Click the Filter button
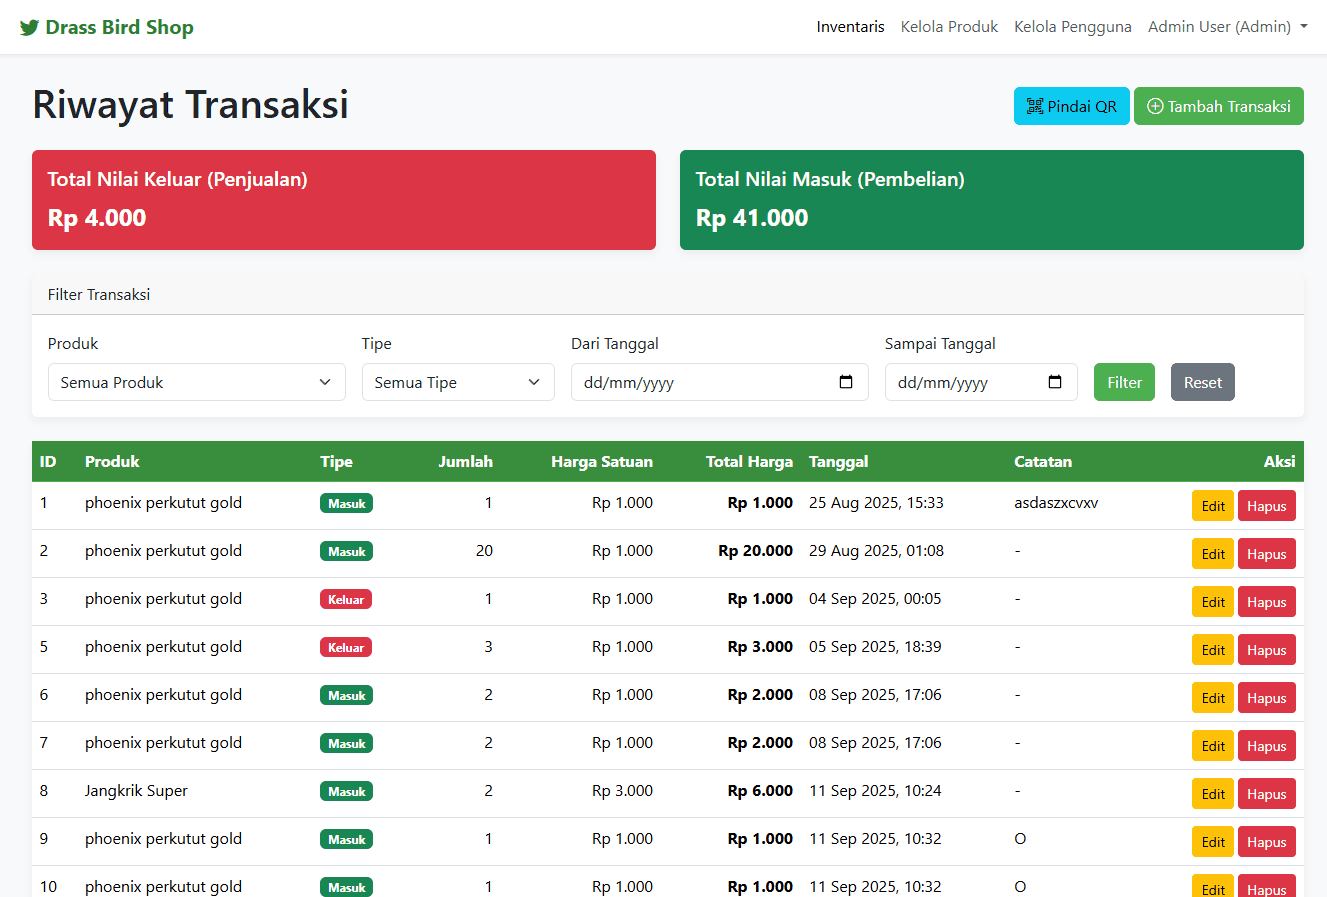The width and height of the screenshot is (1327, 897). 1124,382
